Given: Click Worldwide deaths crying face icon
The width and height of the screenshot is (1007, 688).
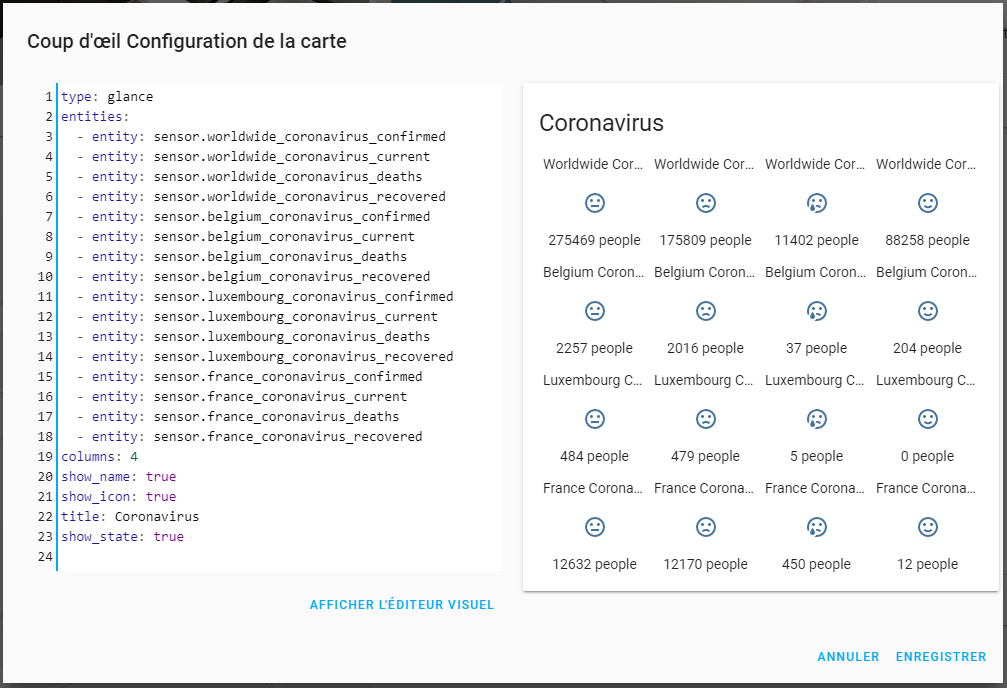Looking at the screenshot, I should (816, 203).
